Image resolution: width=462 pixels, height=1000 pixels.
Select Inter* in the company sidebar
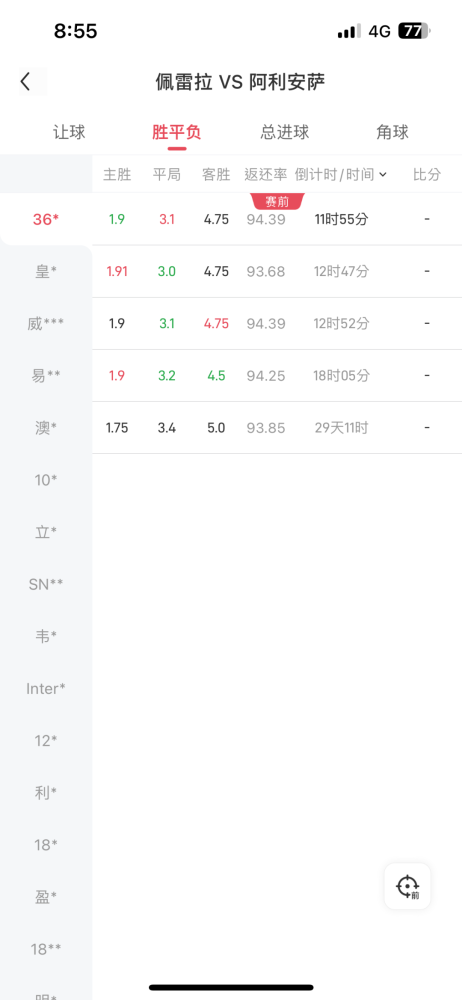[46, 689]
